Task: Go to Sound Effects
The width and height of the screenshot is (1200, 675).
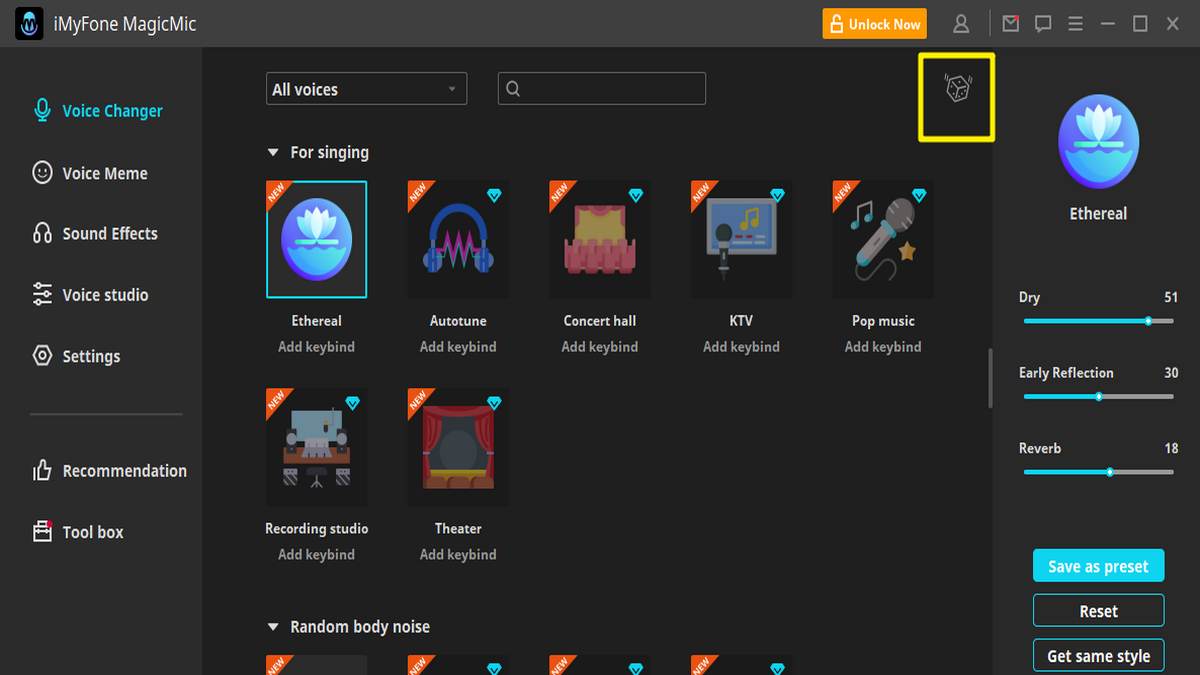Action: 96,234
